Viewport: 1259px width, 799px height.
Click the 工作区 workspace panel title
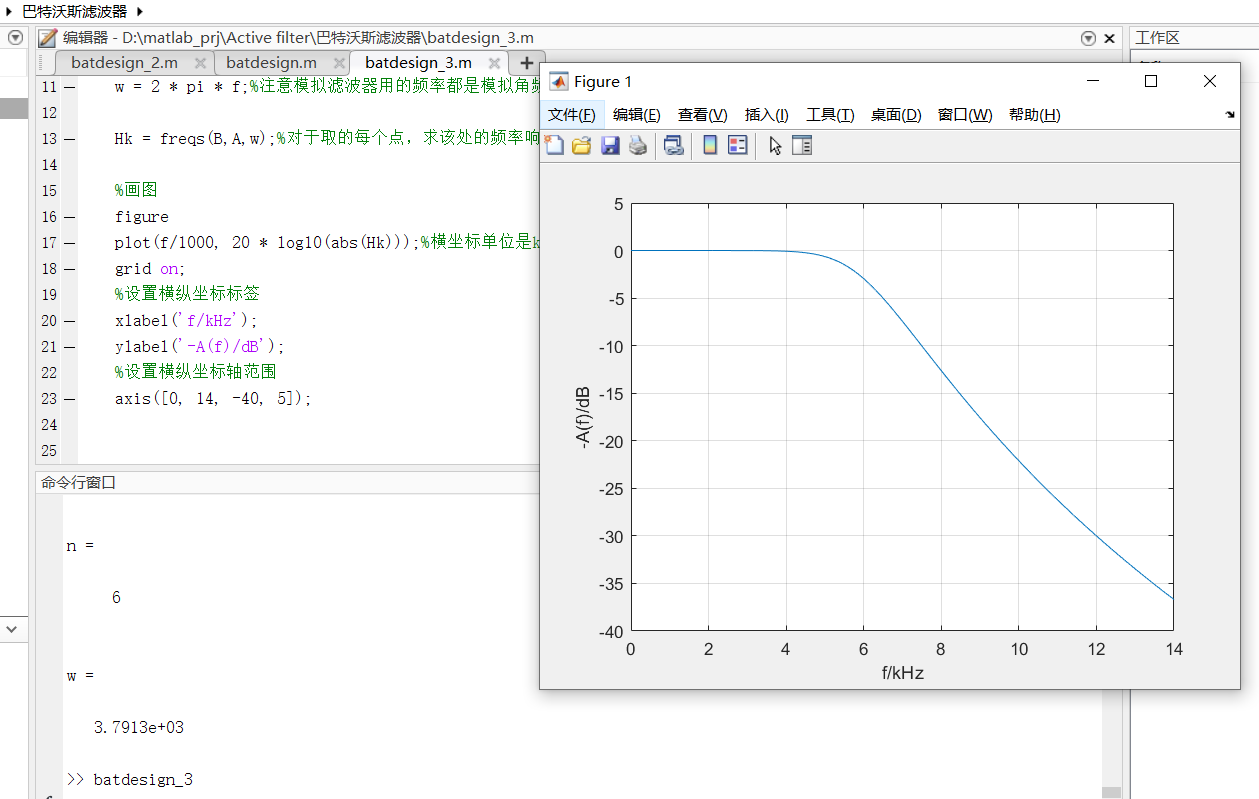coord(1158,38)
